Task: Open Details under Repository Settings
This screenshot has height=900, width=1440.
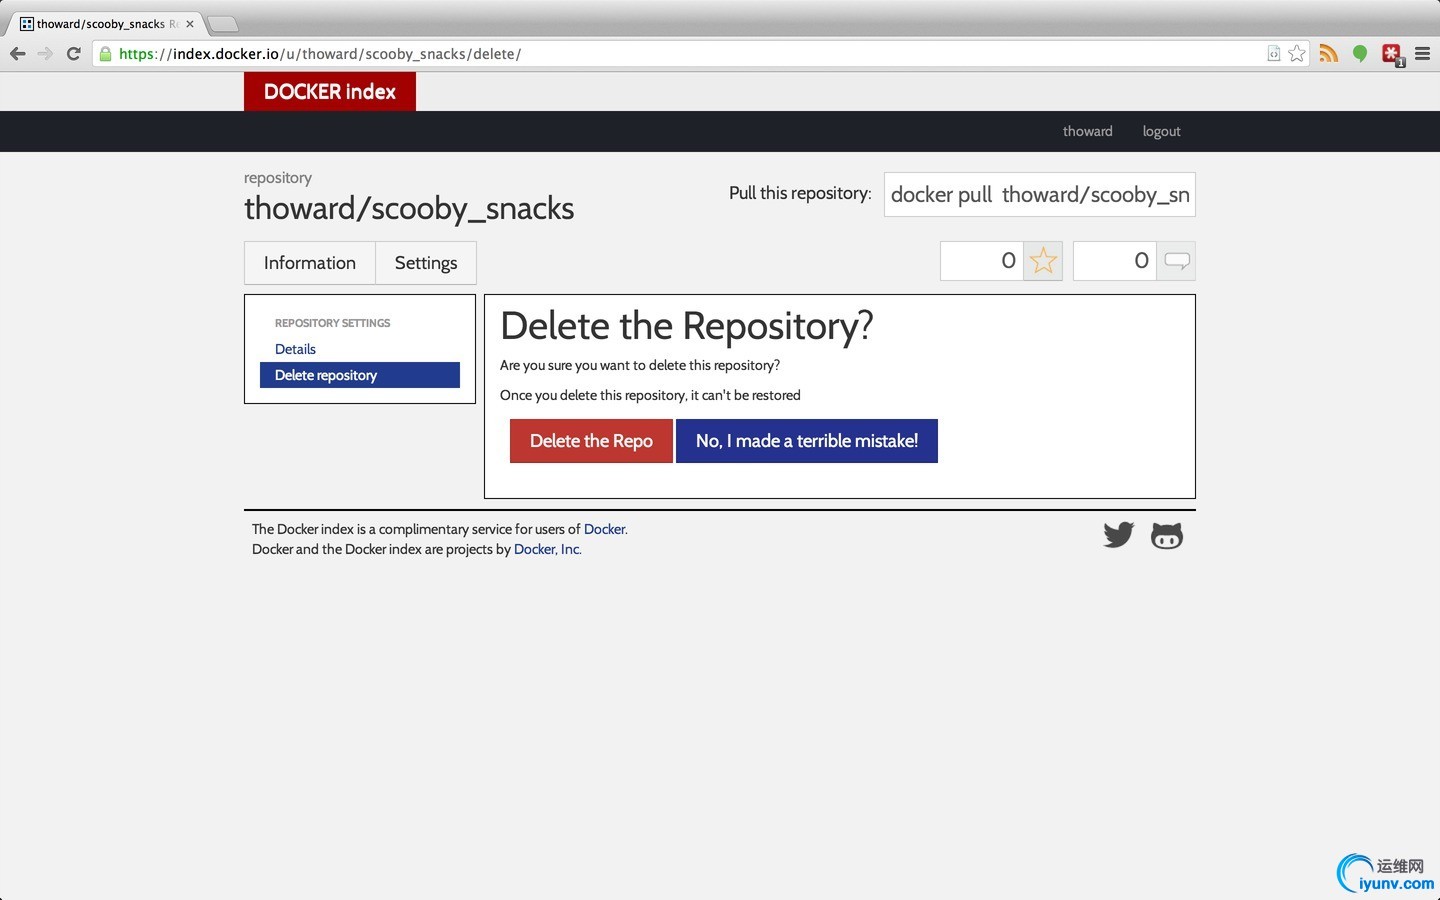Action: 295,349
